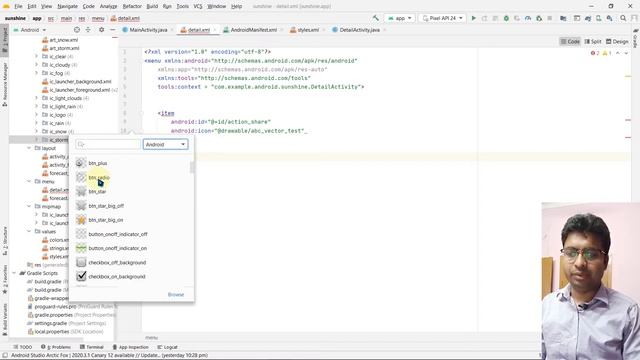Click the resource picker list scrollbar
Image resolution: width=640 pixels, height=360 pixels.
tap(192, 167)
